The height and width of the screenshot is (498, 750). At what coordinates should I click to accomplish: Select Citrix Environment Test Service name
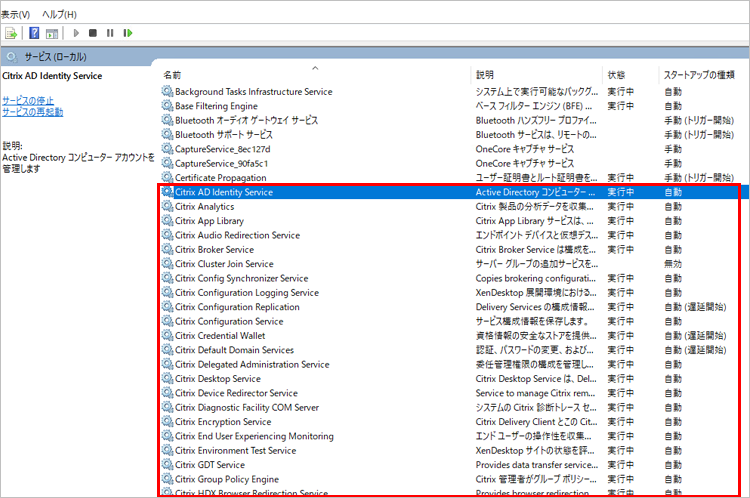click(x=235, y=451)
